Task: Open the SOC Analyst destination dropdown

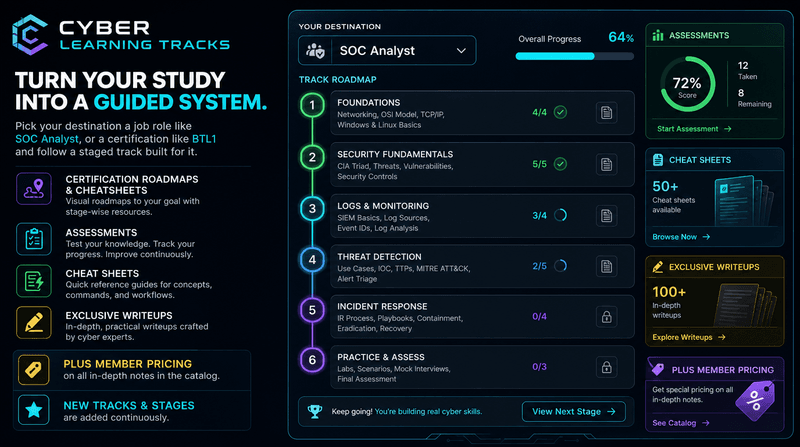Action: click(x=387, y=51)
